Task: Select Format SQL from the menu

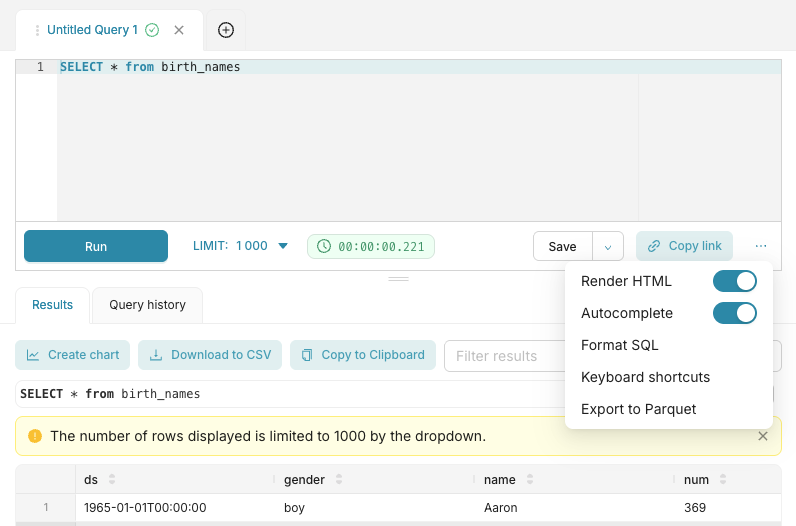Action: pyautogui.click(x=619, y=345)
